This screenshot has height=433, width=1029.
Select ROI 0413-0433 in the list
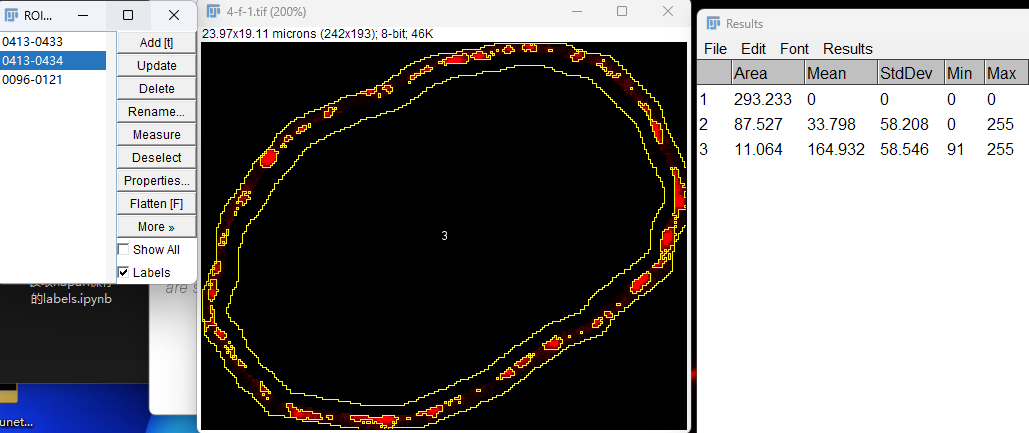[x=53, y=41]
